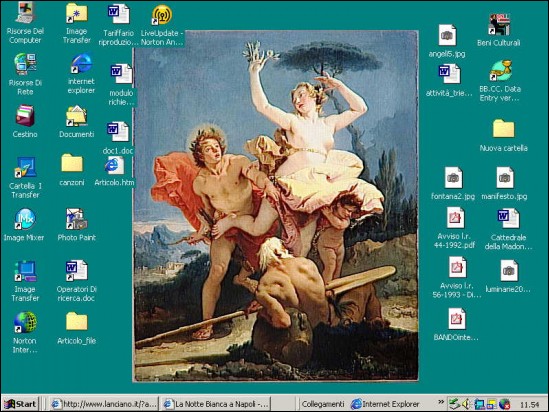This screenshot has height=412, width=549.
Task: Select the fontana2.jpg image file
Action: pyautogui.click(x=453, y=183)
